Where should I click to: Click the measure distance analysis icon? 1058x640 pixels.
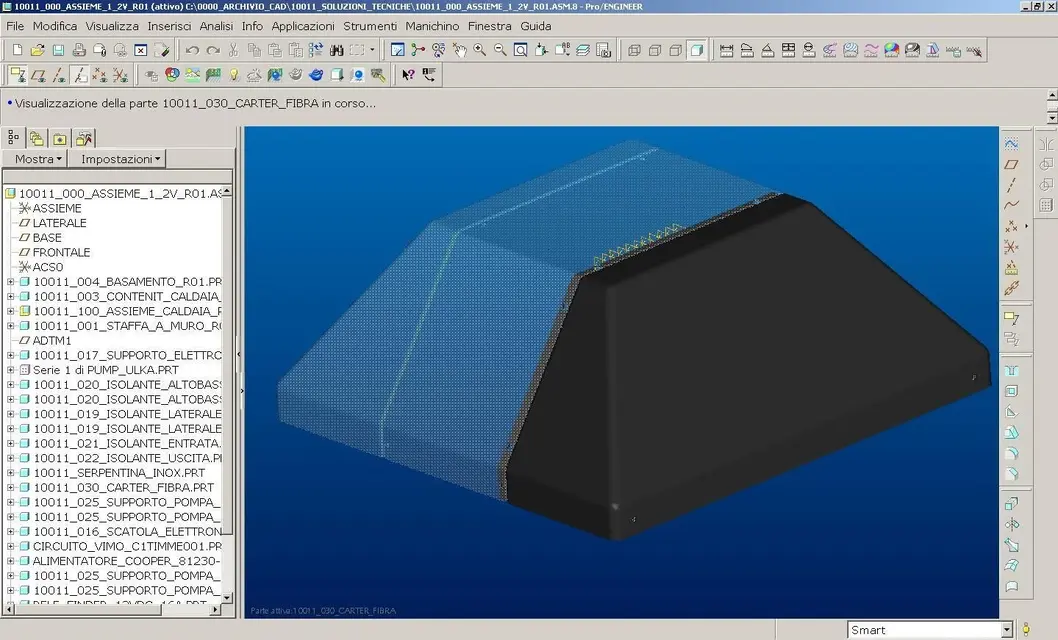coord(727,50)
